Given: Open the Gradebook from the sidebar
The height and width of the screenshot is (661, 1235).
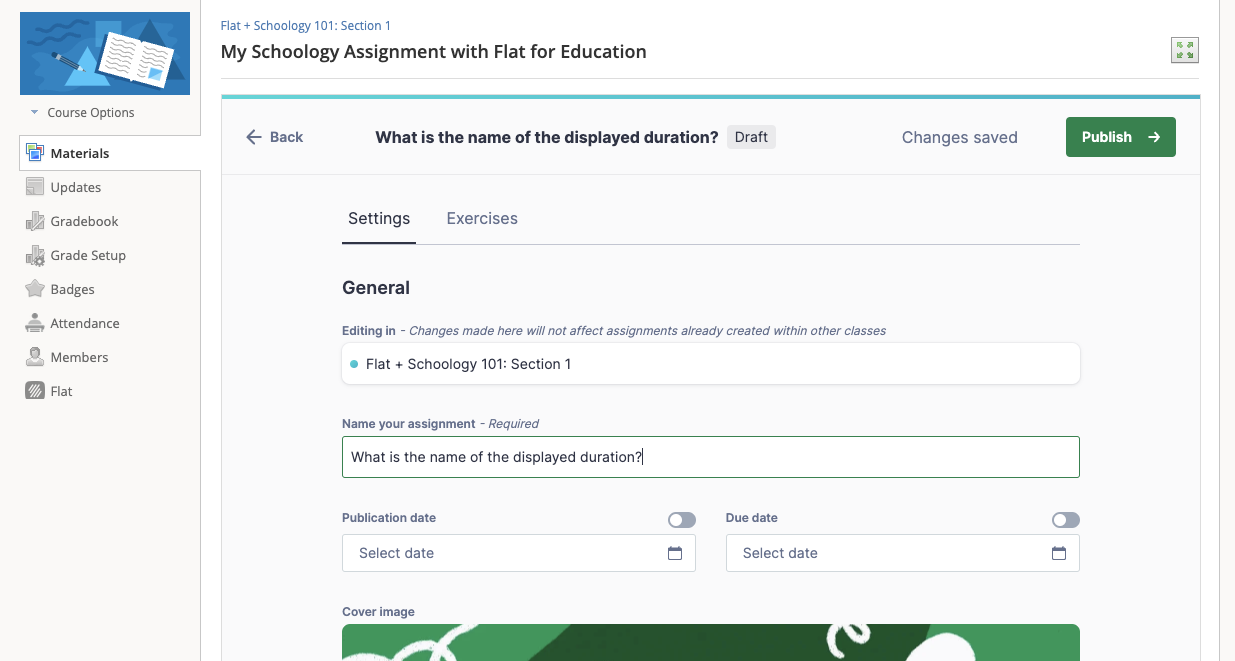Looking at the screenshot, I should (84, 221).
